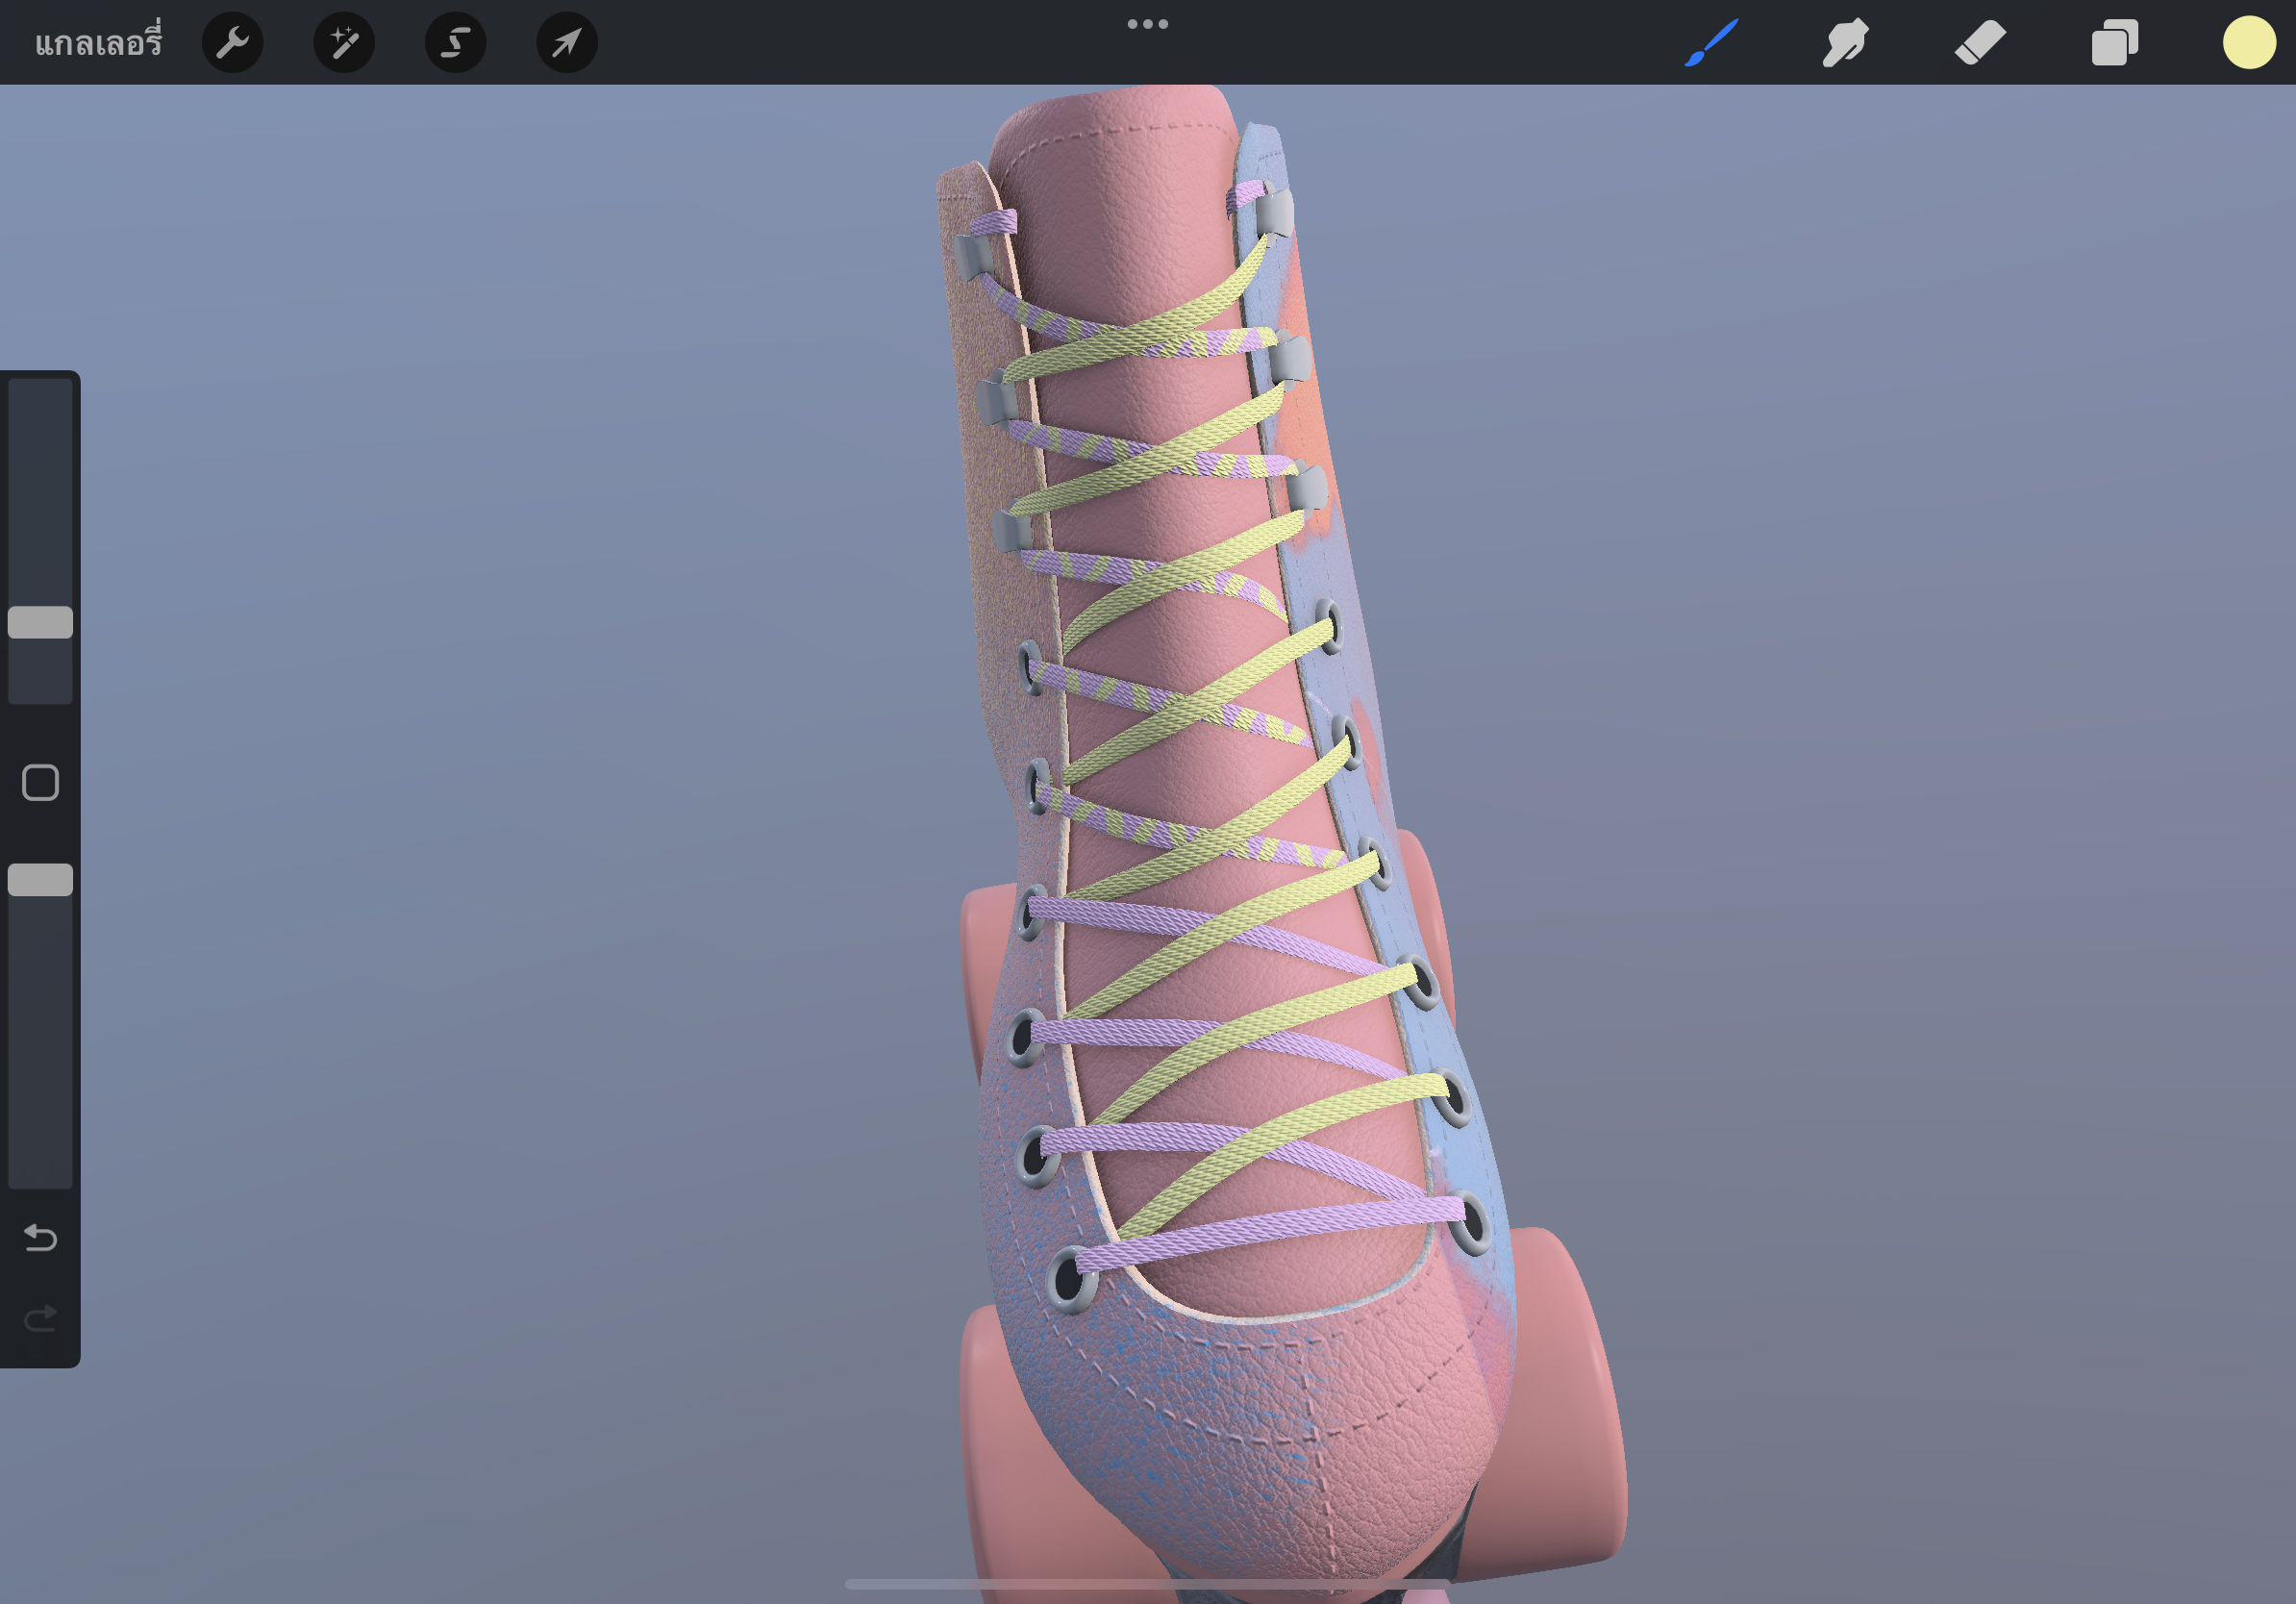This screenshot has width=2296, height=1604.
Task: Tap the three-dot menu at top center
Action: [x=1147, y=24]
